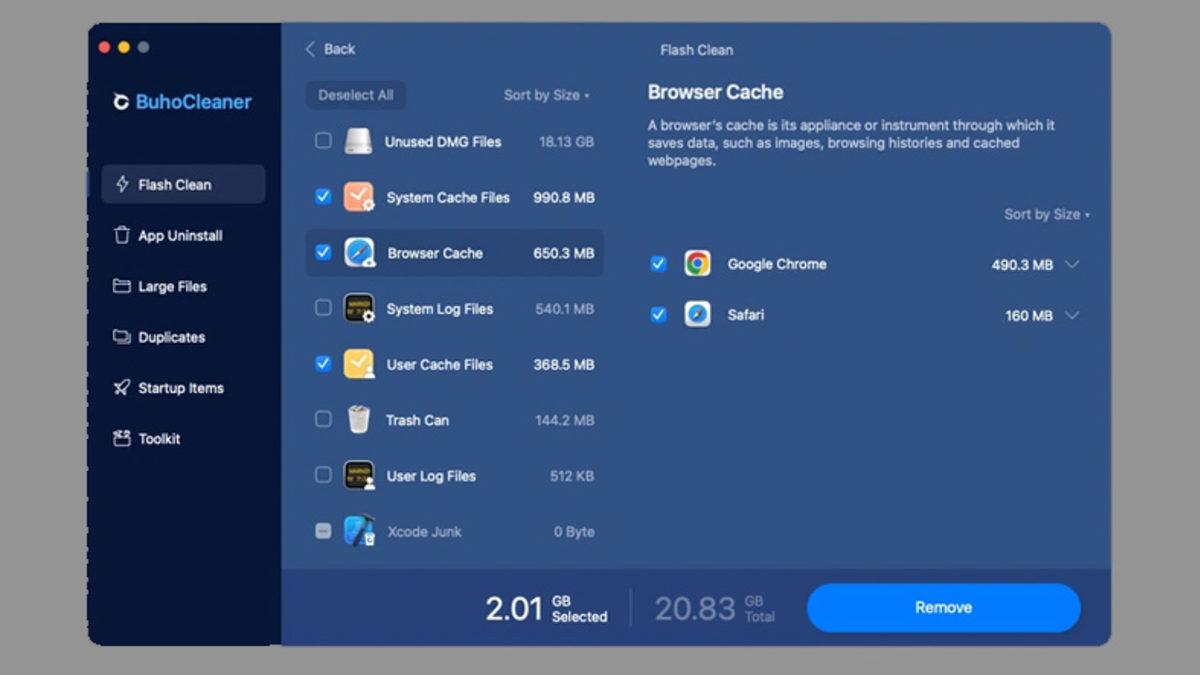
Task: Click the Safari icon in Browser Cache list
Action: [697, 314]
